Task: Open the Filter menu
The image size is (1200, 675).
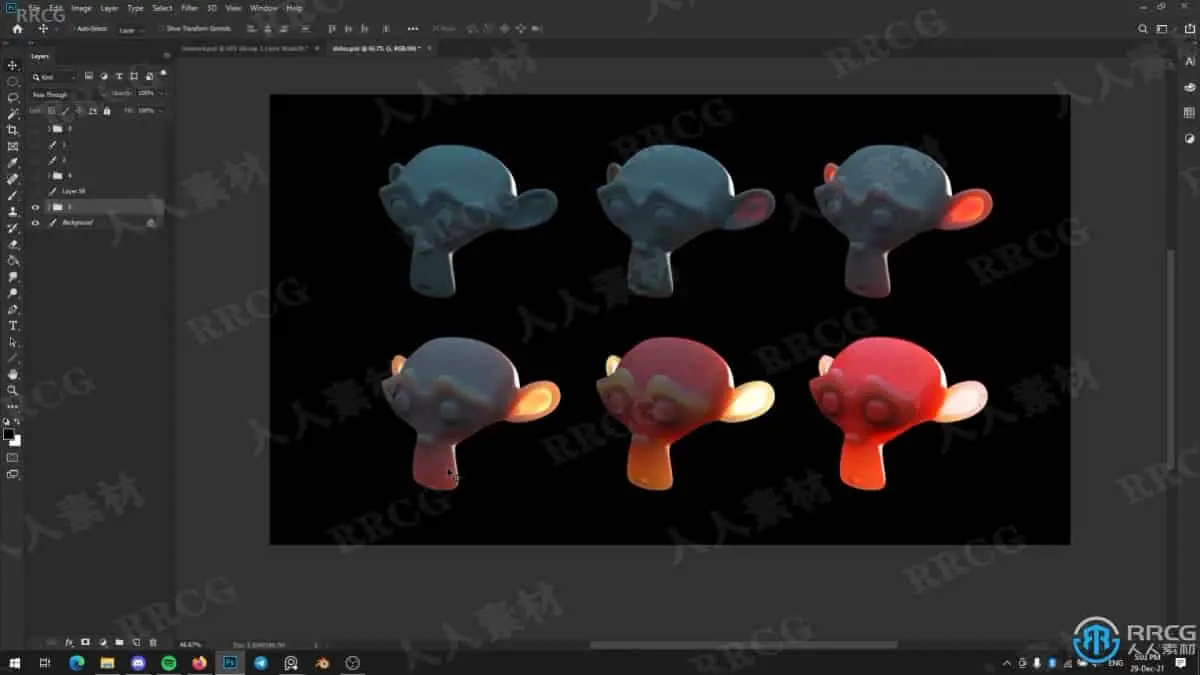Action: [x=189, y=8]
